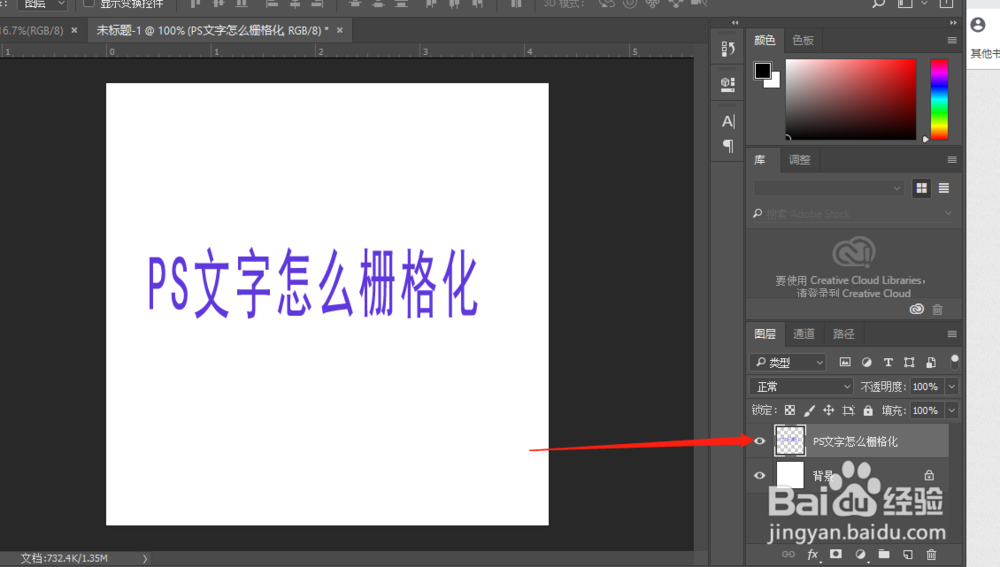
Task: Open the browser profile icon
Action: coord(978,25)
